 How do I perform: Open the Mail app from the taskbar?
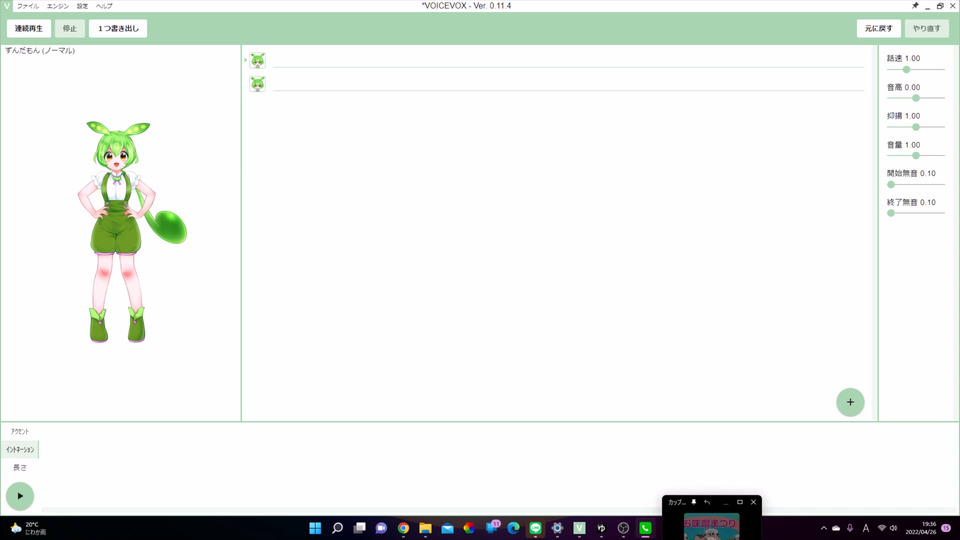(448, 528)
